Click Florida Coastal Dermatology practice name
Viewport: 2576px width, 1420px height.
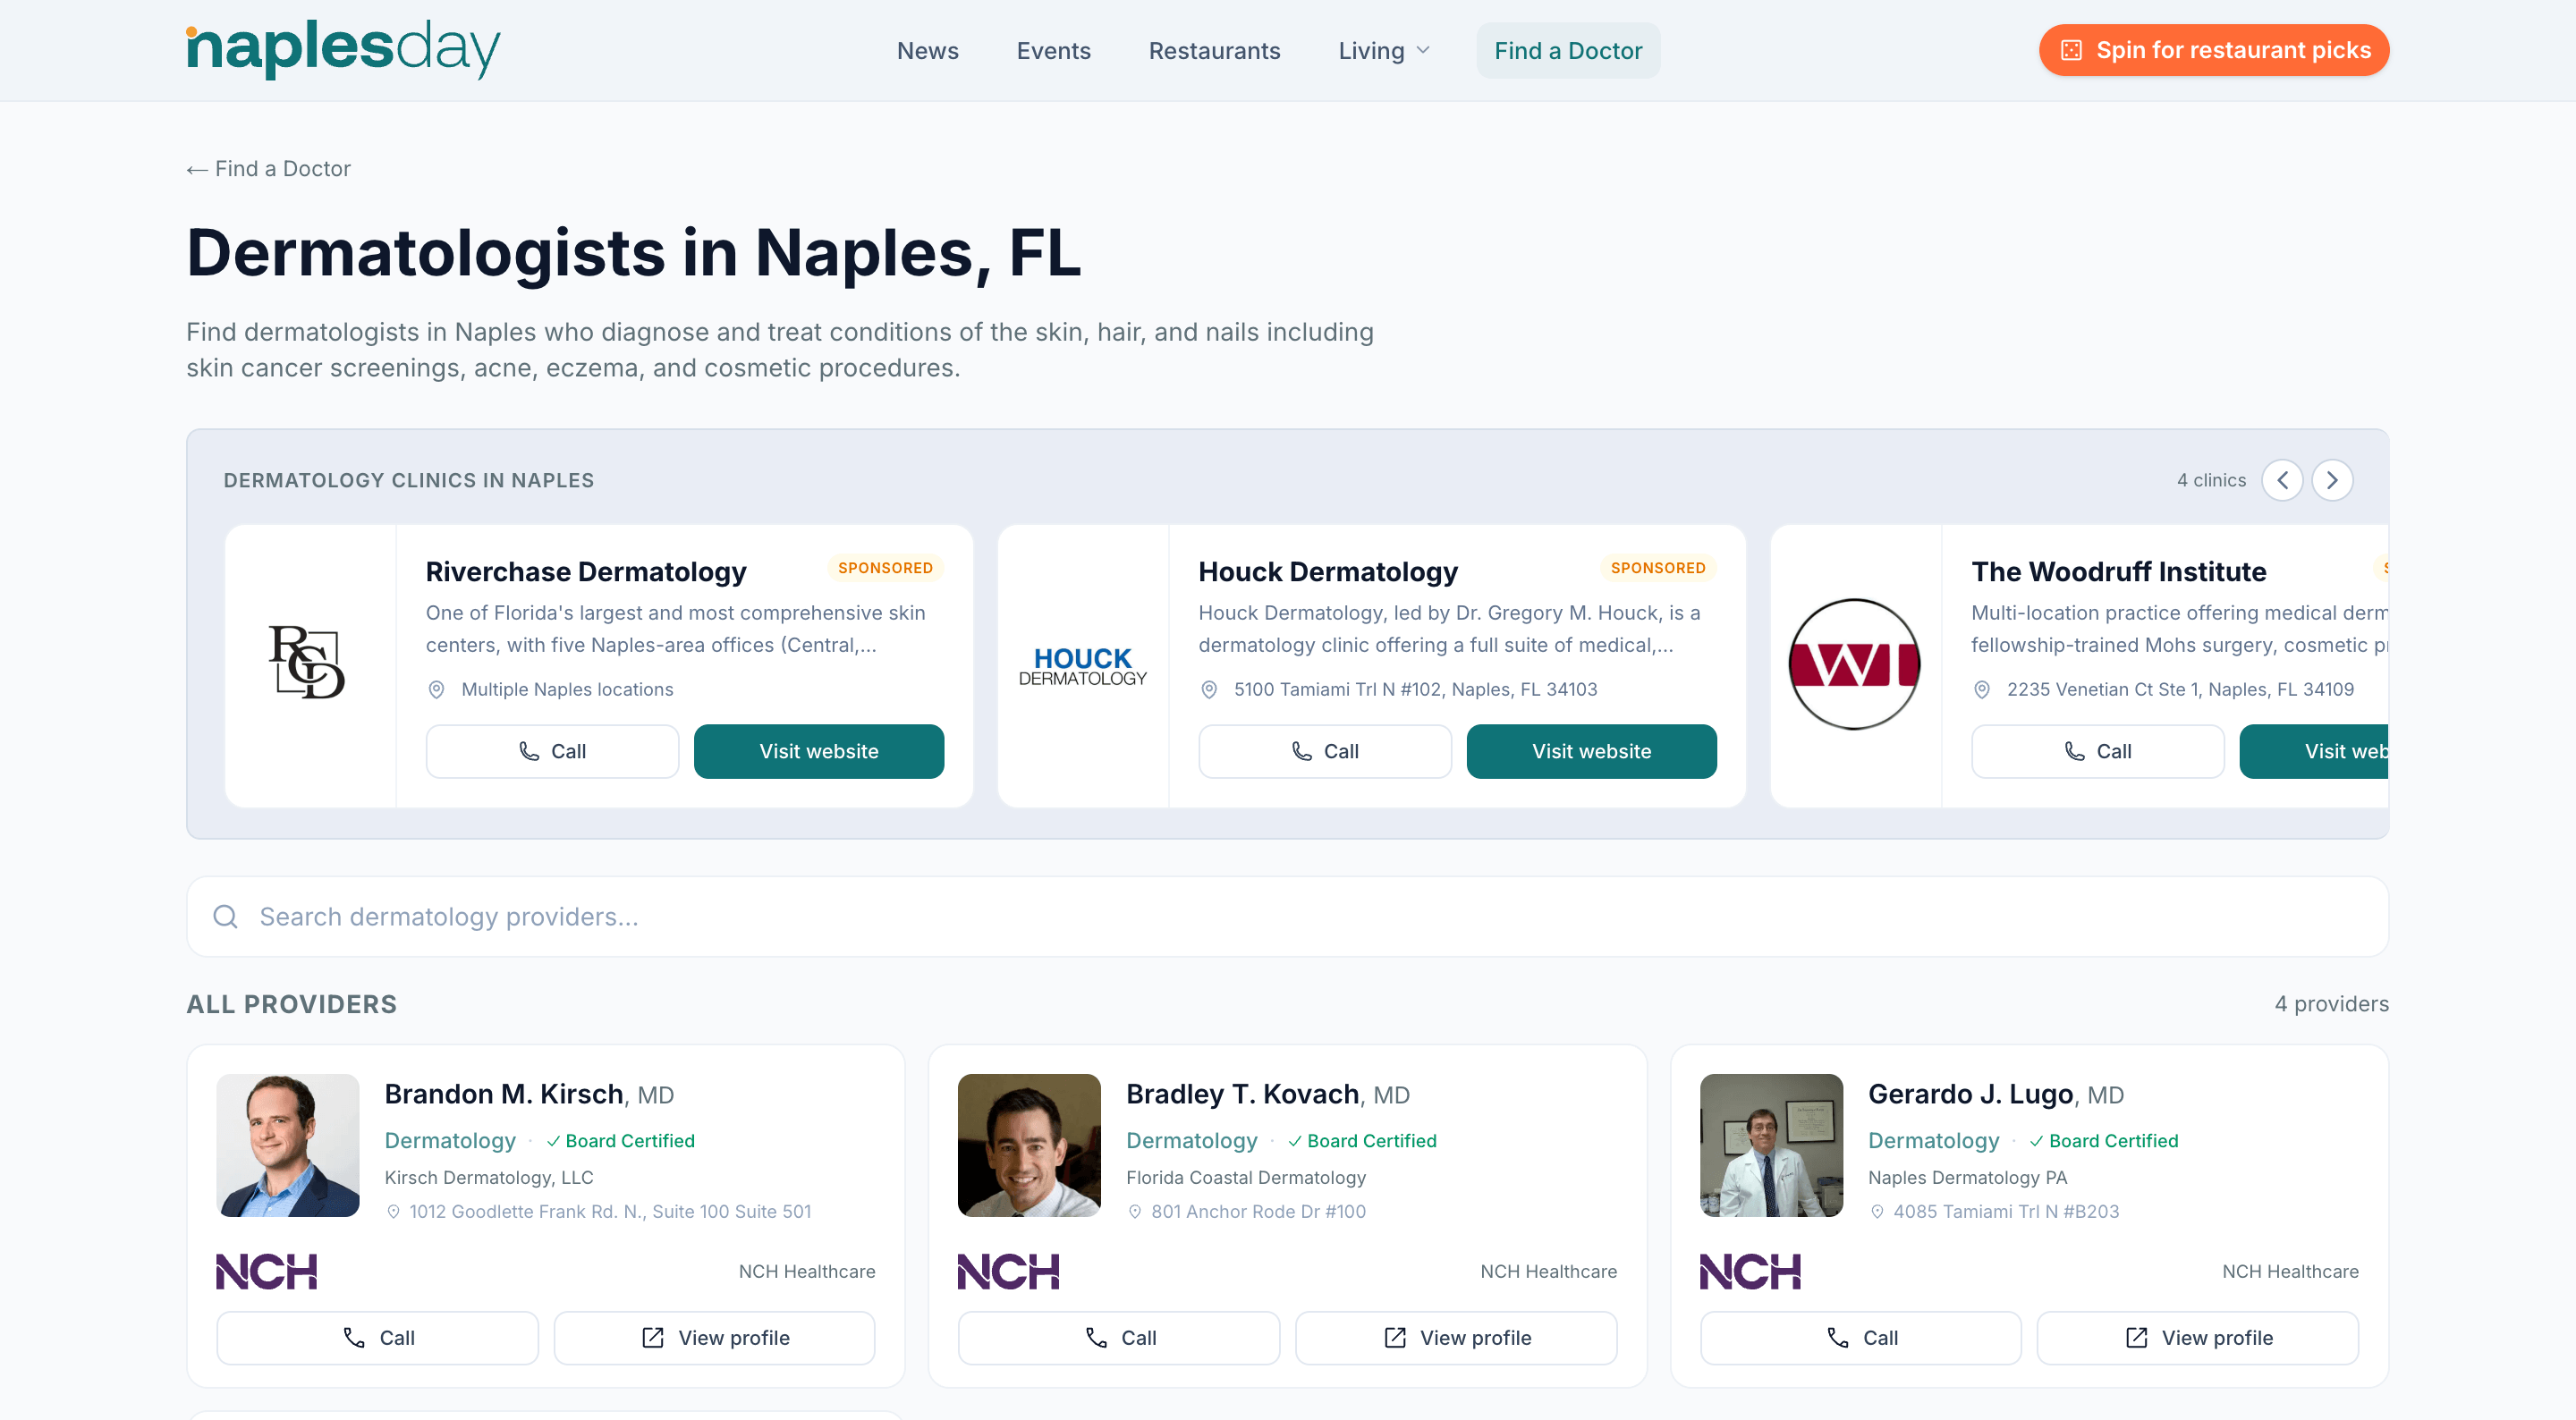pyautogui.click(x=1246, y=1178)
